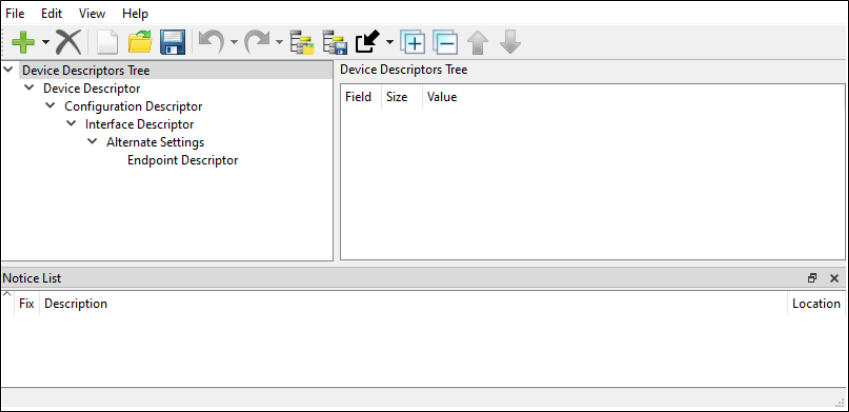Image resolution: width=849 pixels, height=412 pixels.
Task: Click the Collapse All minus-box icon
Action: point(445,43)
